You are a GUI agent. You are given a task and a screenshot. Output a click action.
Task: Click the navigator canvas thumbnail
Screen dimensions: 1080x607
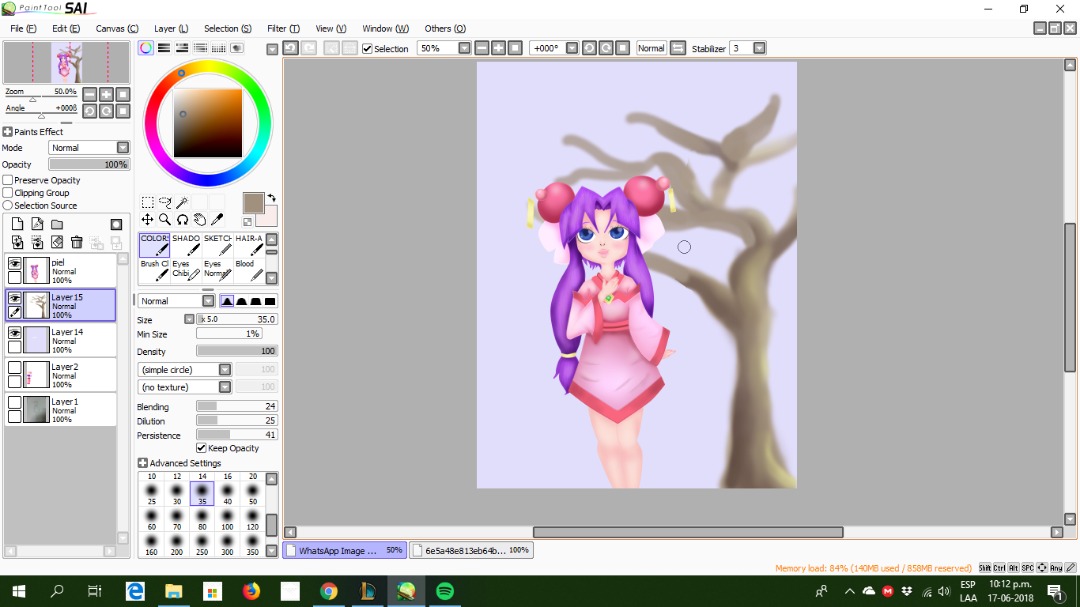66,63
